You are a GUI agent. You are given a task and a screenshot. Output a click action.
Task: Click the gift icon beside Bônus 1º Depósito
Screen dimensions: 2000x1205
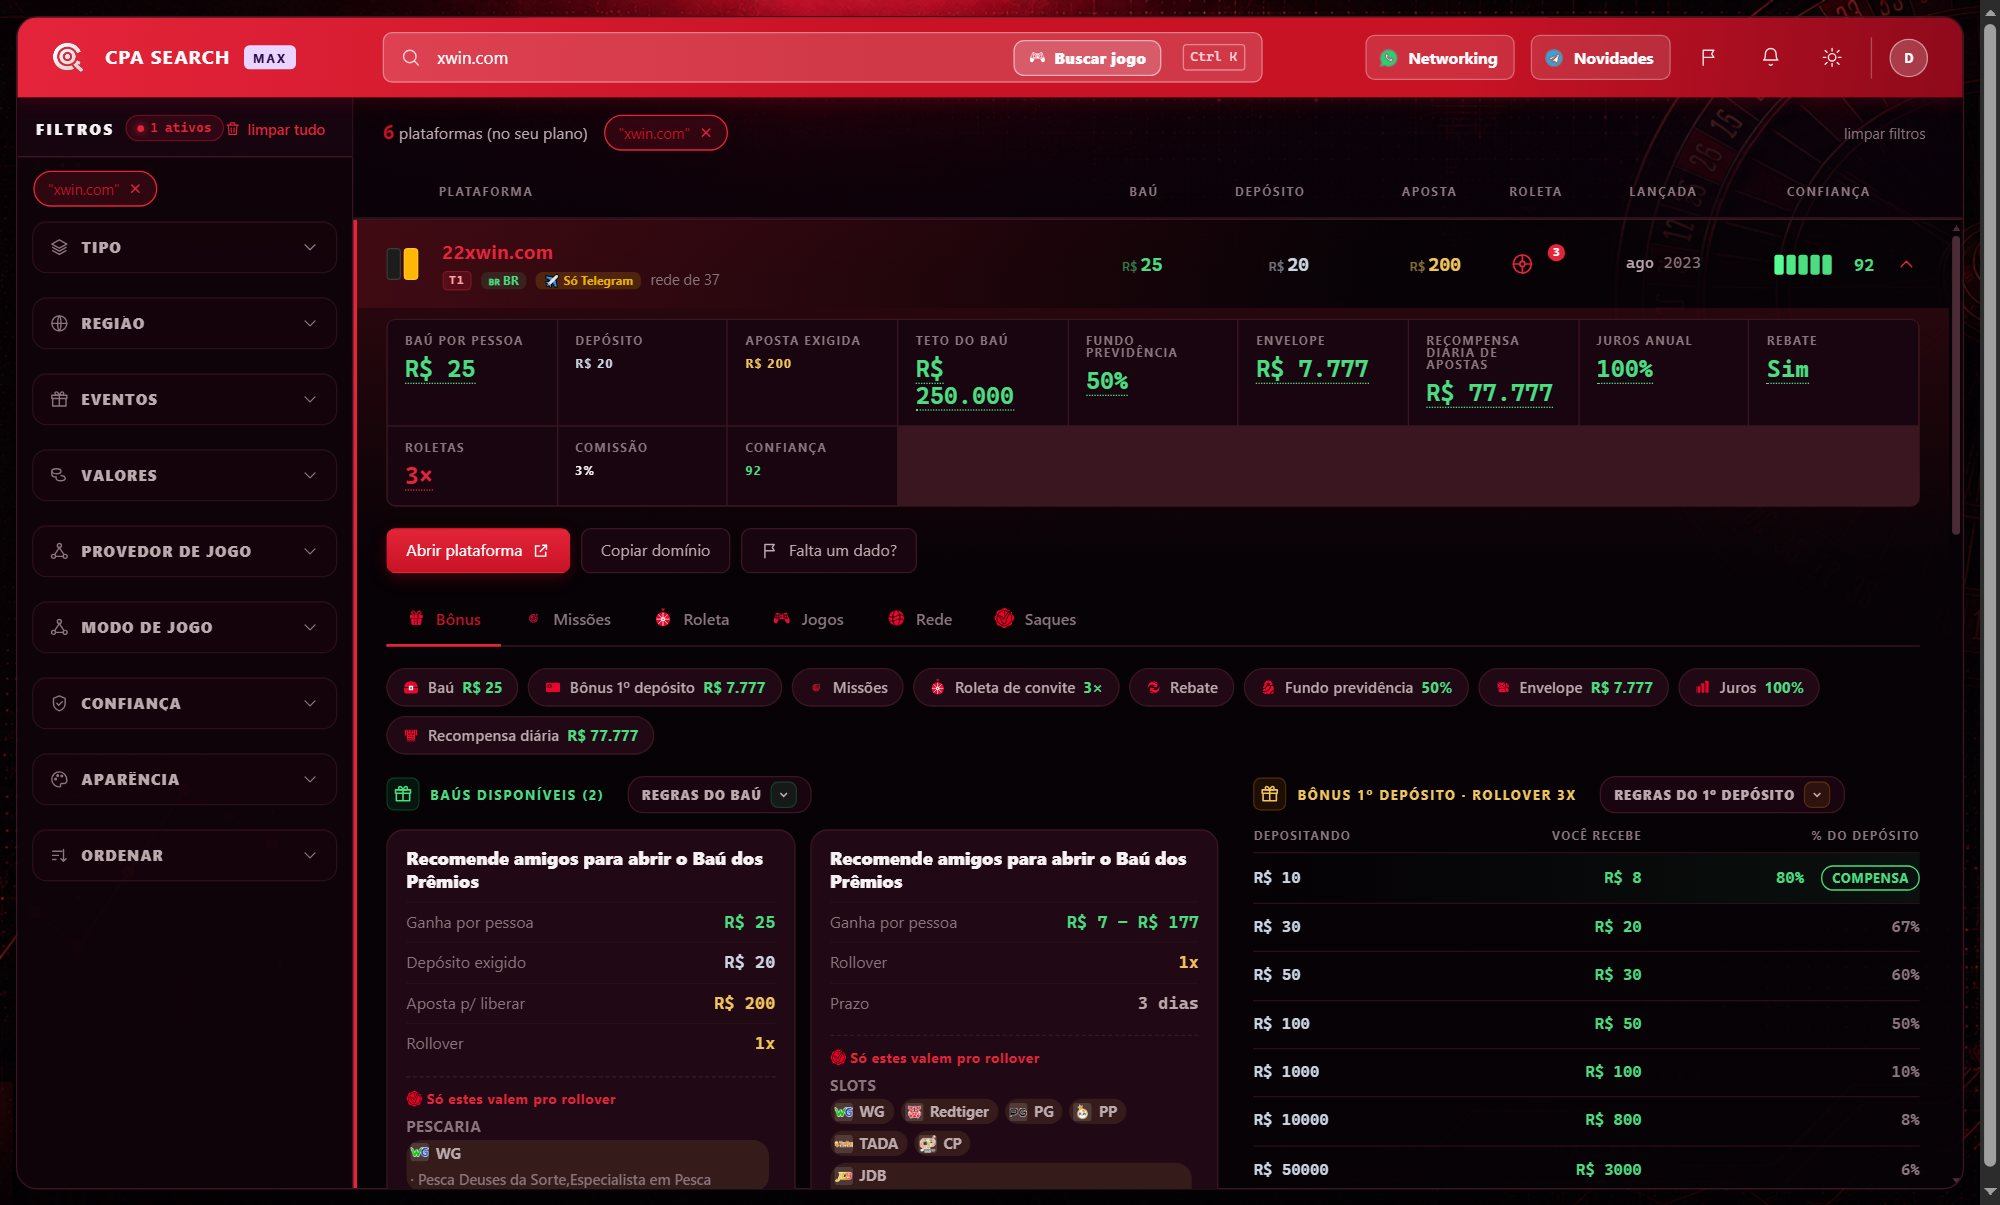click(1270, 794)
